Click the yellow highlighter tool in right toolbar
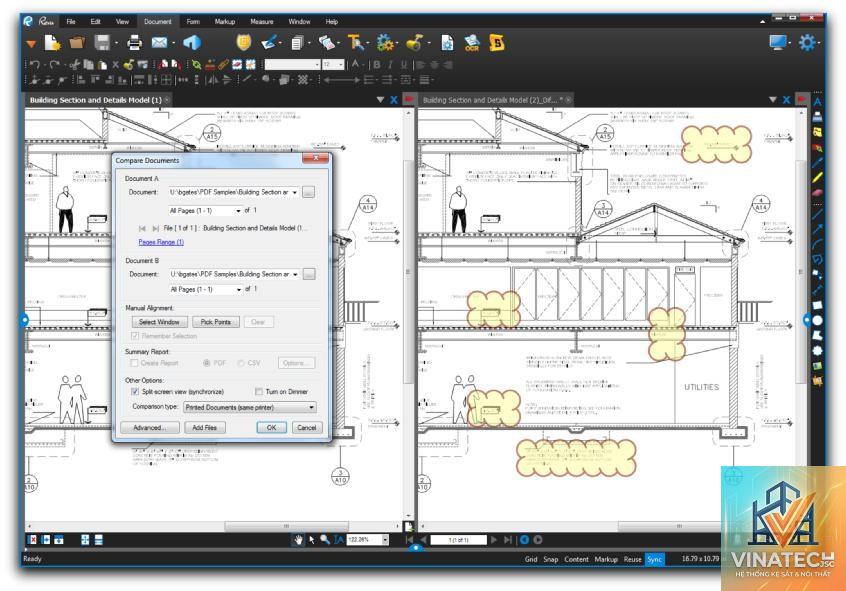The width and height of the screenshot is (846, 591). (817, 178)
